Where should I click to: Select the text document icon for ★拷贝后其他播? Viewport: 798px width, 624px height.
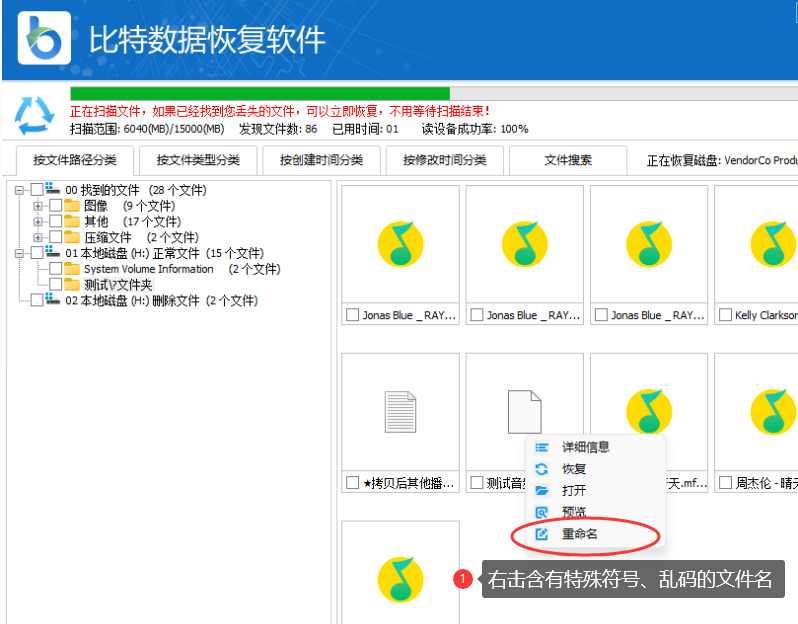[400, 412]
